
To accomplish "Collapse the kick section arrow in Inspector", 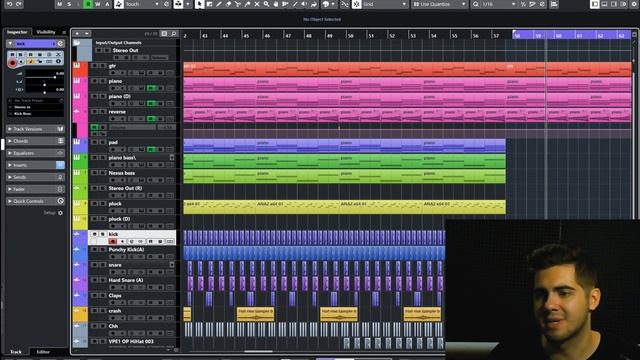I will coord(10,44).
